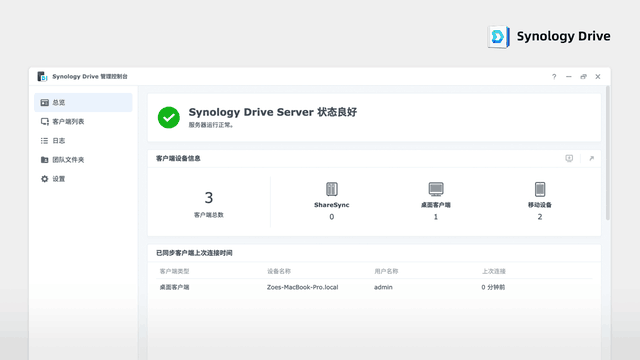Image resolution: width=640 pixels, height=360 pixels.
Task: Open the 客户端列表 client list section
Action: click(83, 122)
